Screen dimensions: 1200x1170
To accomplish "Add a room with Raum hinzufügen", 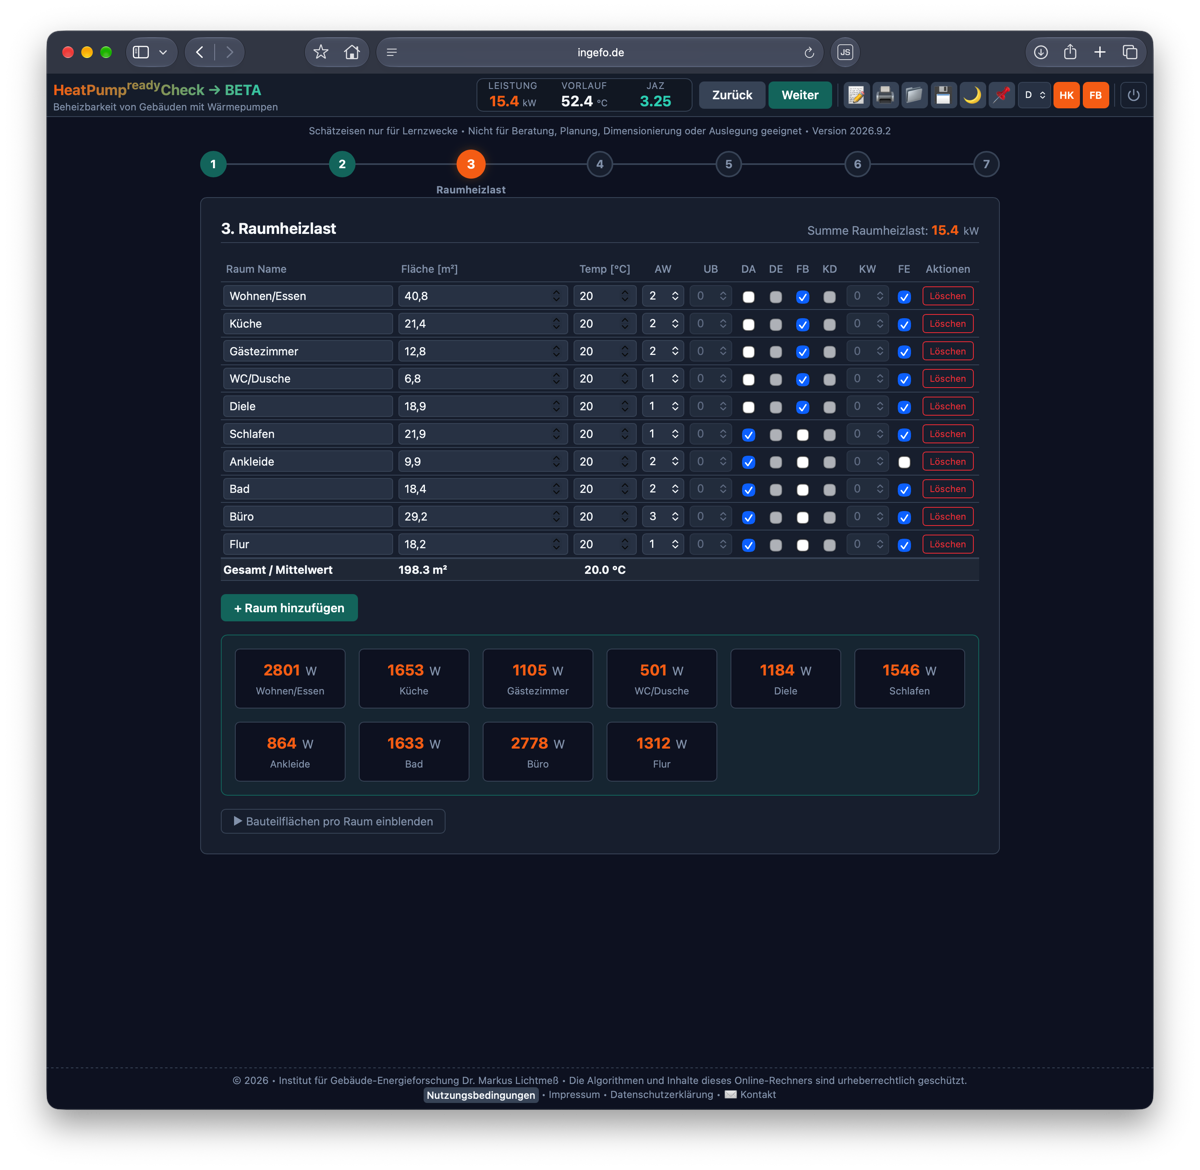I will (289, 608).
